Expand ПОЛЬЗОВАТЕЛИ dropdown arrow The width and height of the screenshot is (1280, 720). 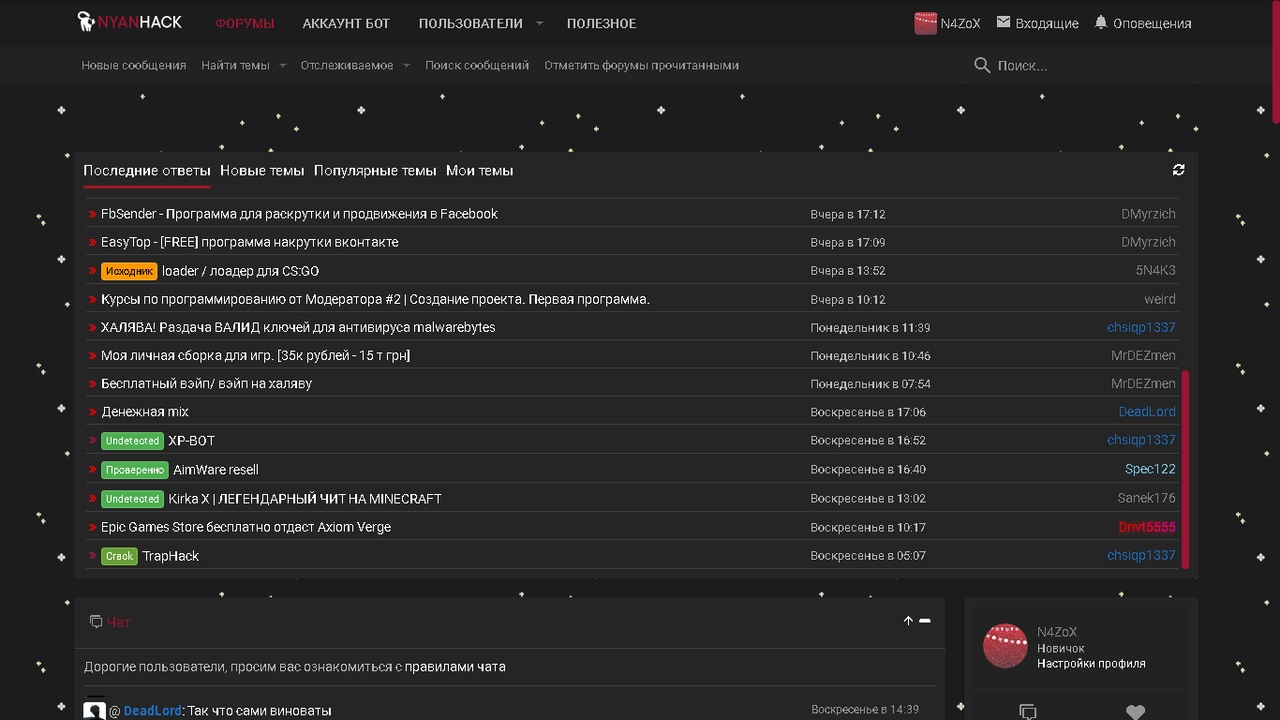coord(539,23)
